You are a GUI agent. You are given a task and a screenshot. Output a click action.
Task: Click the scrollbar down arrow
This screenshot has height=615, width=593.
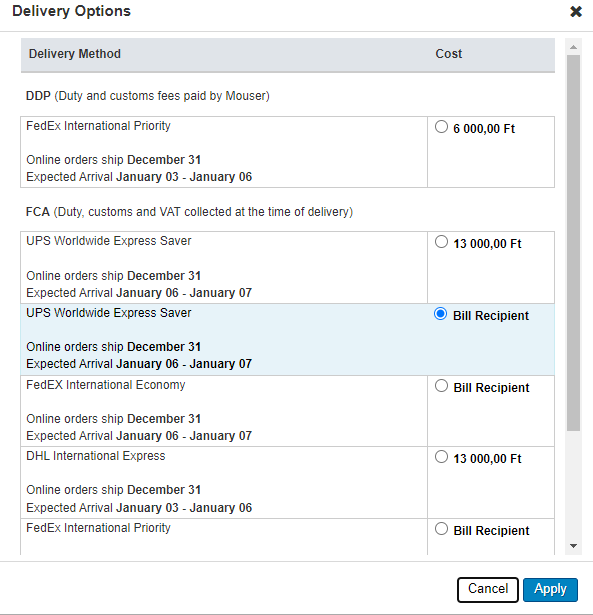(x=573, y=546)
